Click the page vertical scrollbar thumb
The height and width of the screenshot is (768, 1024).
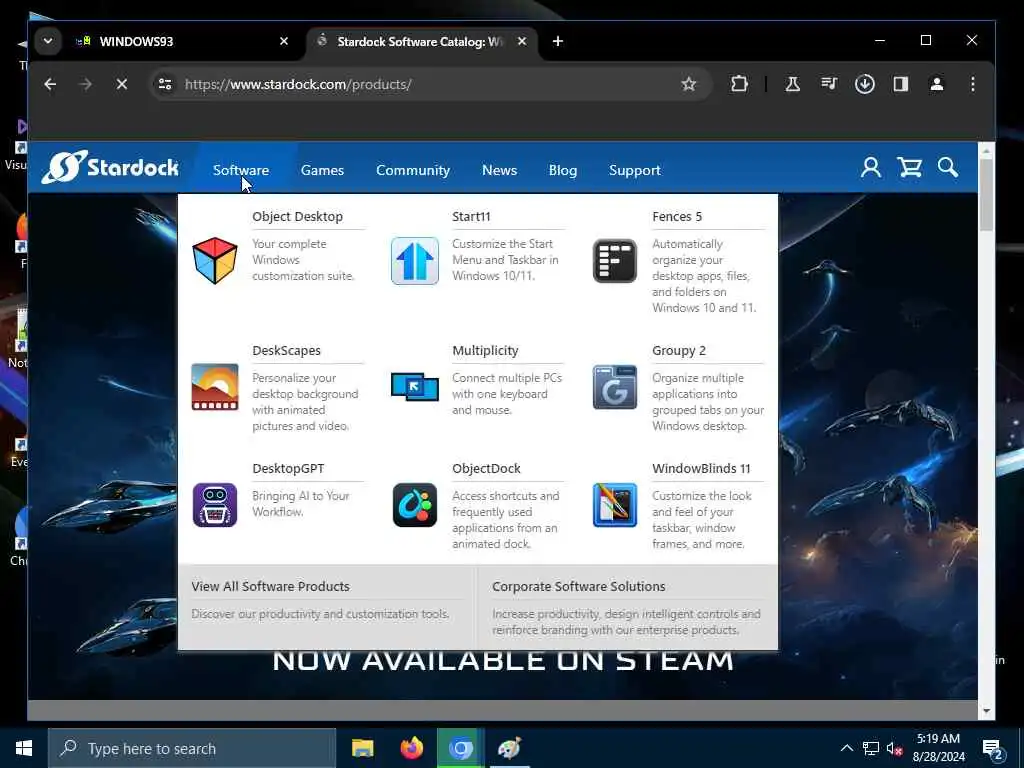[x=986, y=196]
